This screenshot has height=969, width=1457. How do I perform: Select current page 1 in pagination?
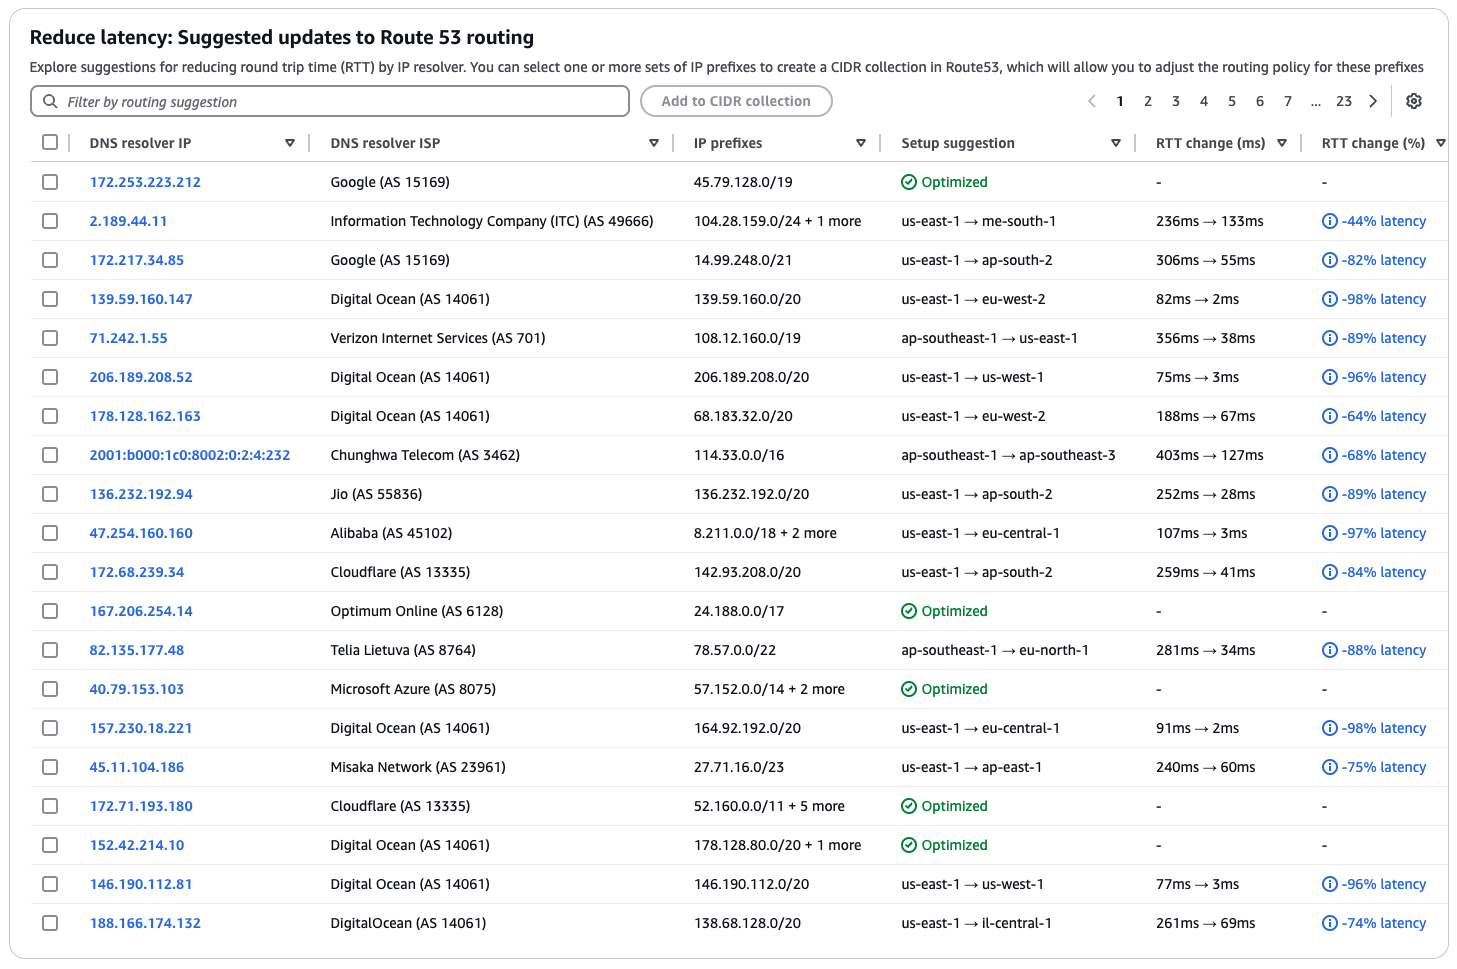(x=1120, y=101)
